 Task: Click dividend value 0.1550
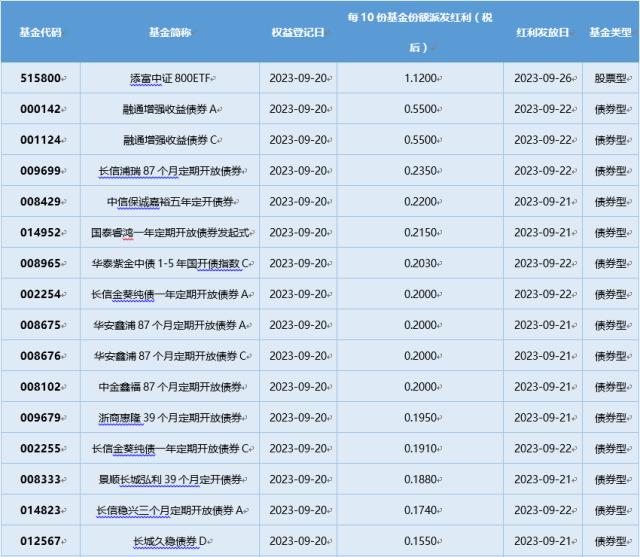point(420,541)
